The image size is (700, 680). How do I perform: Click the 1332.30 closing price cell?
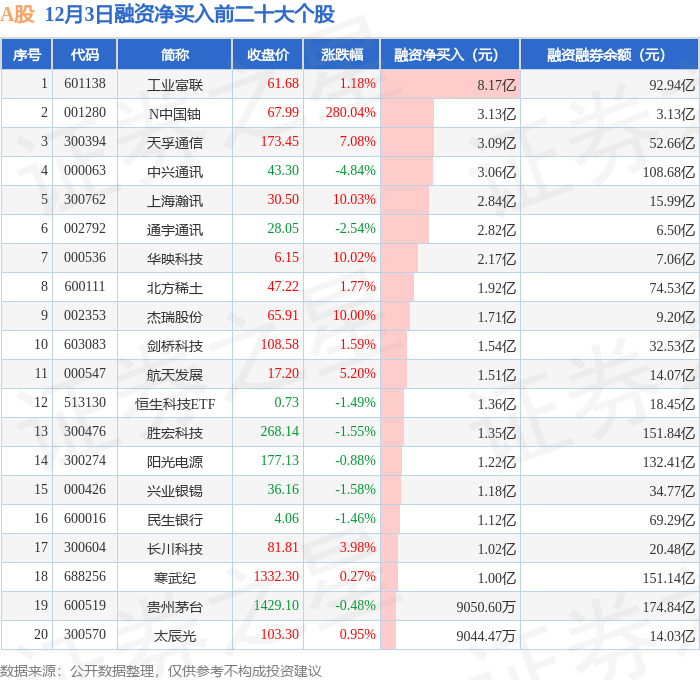click(x=276, y=576)
